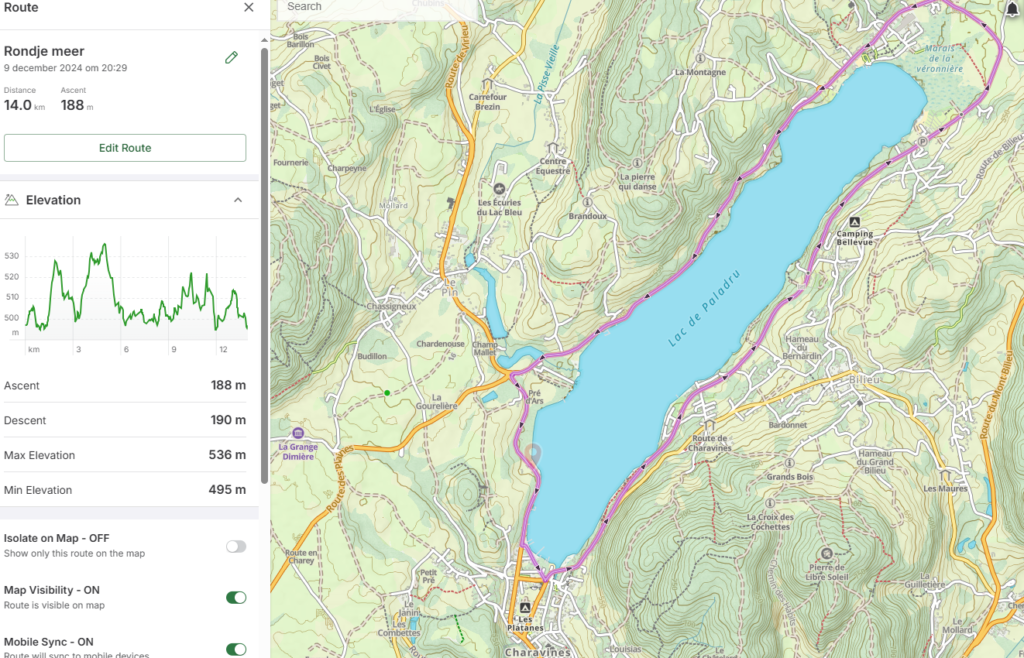
Task: Select the Pierre de Libre Soleil marker
Action: point(826,553)
